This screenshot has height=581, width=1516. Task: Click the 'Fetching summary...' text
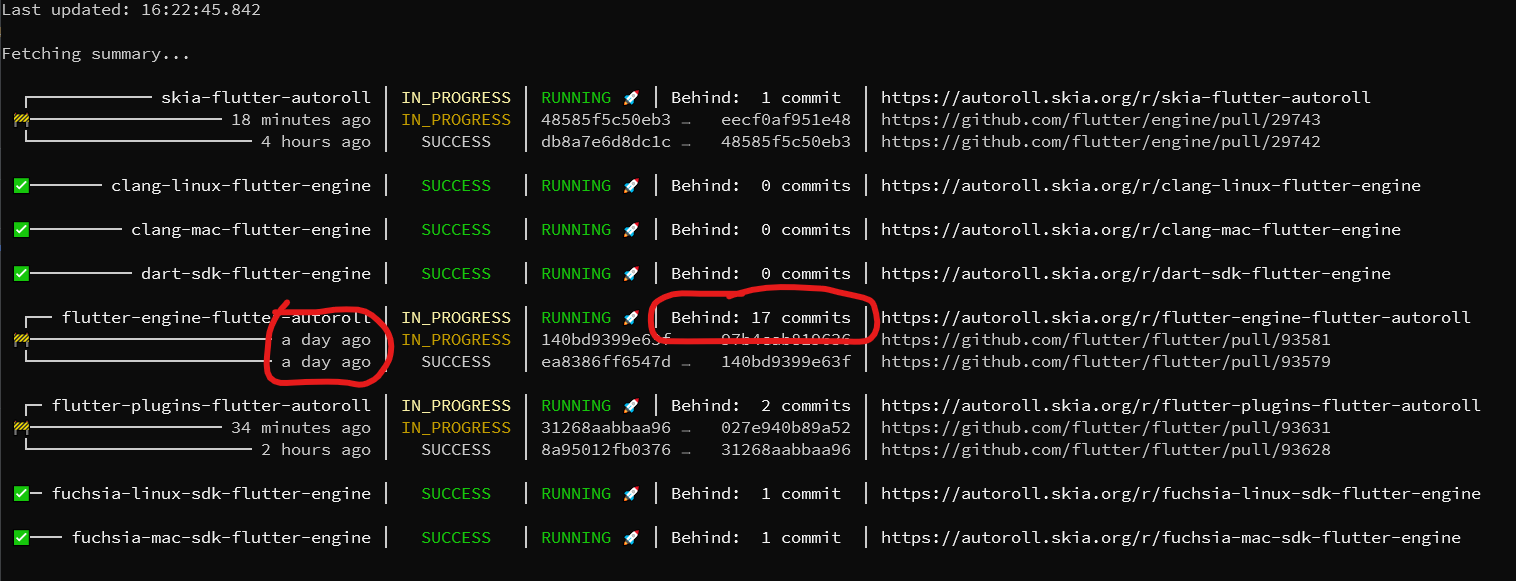click(x=96, y=54)
